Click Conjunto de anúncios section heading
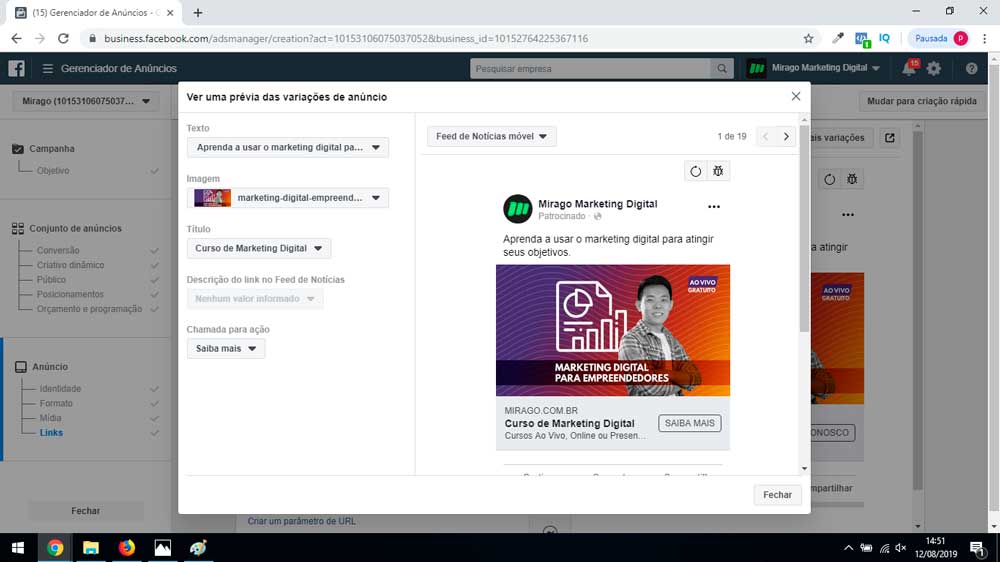The height and width of the screenshot is (562, 1000). (x=75, y=228)
